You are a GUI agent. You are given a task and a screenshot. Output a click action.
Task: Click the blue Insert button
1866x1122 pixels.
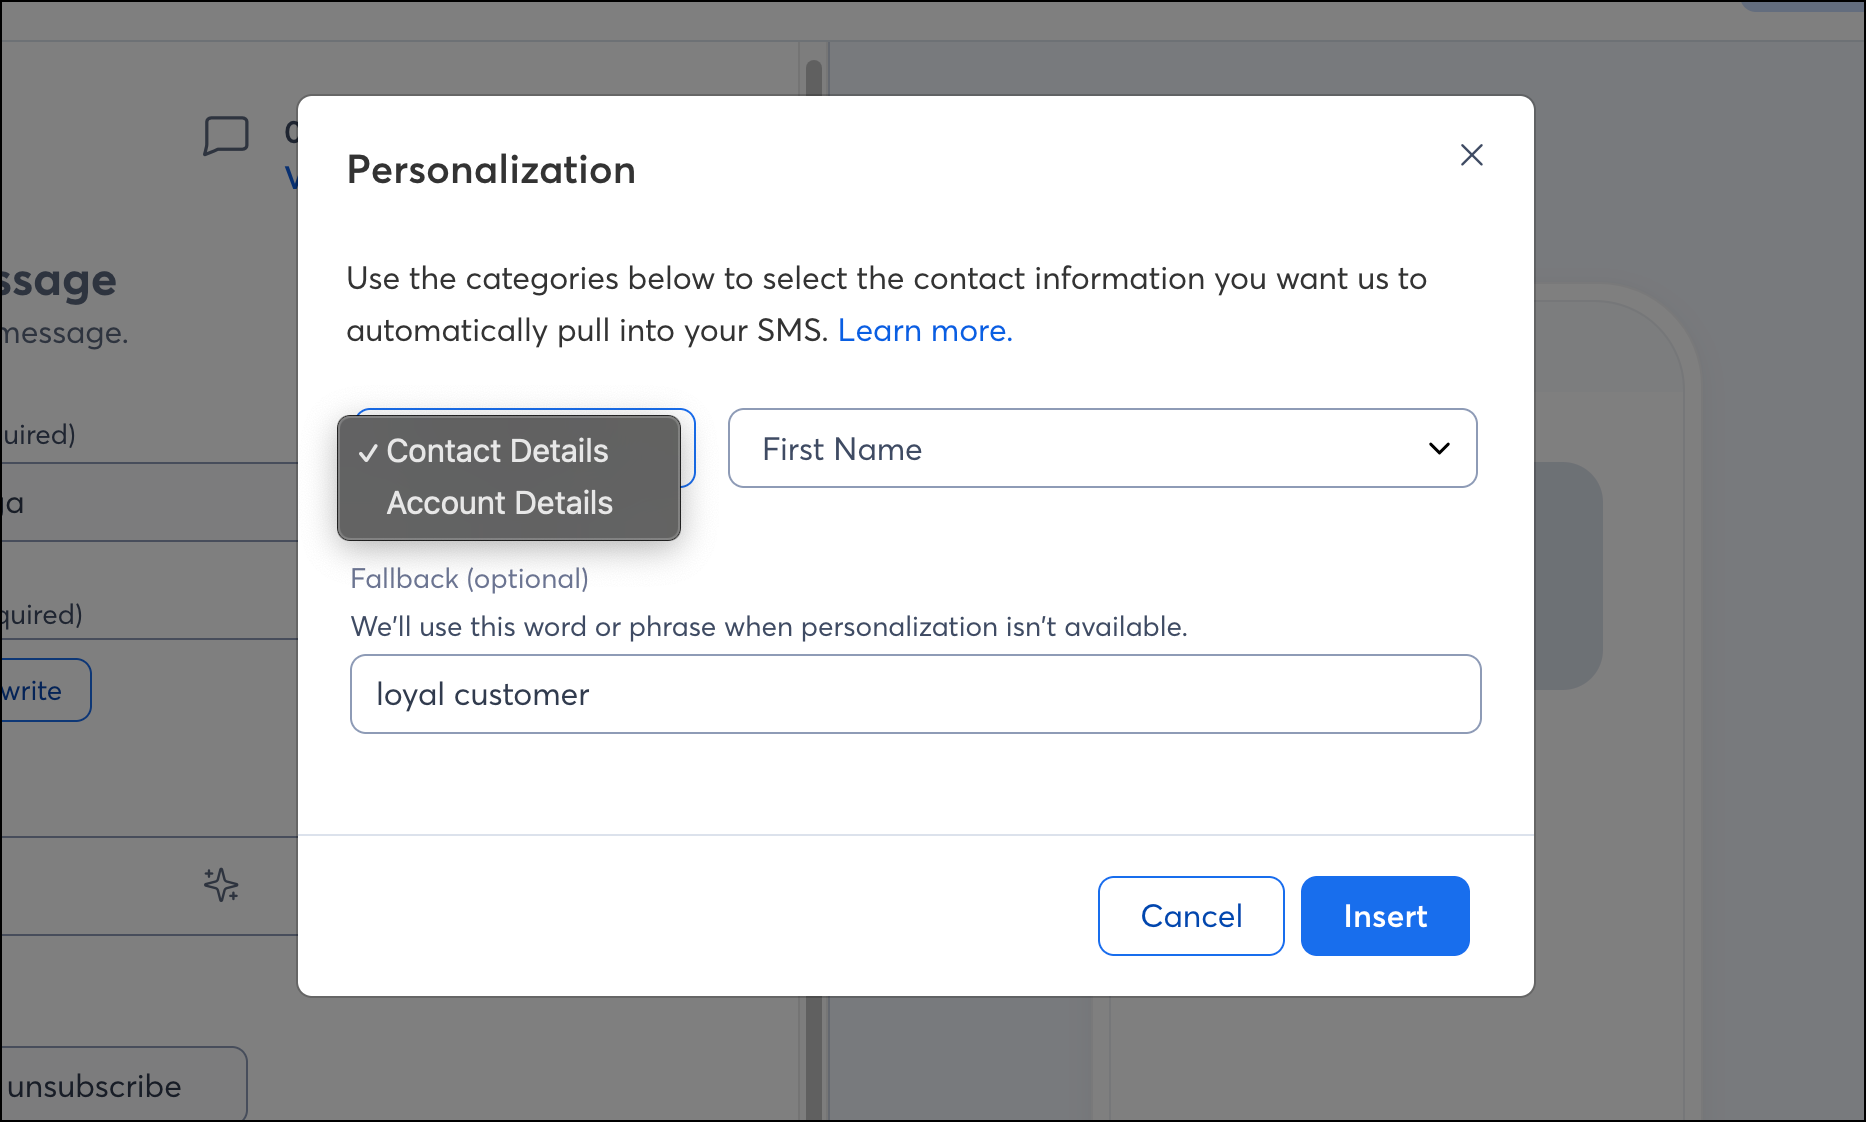1384,916
